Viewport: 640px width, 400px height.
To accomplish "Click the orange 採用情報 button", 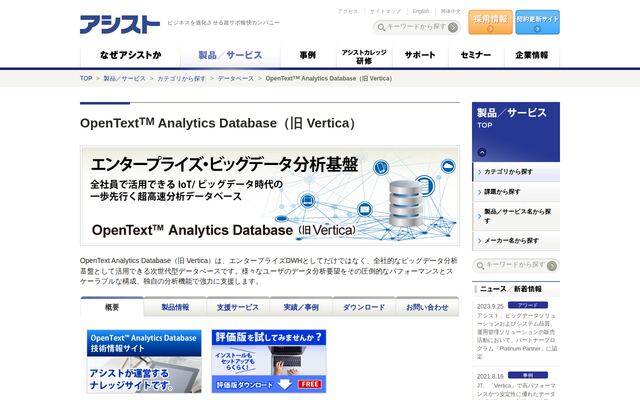I will pyautogui.click(x=491, y=22).
